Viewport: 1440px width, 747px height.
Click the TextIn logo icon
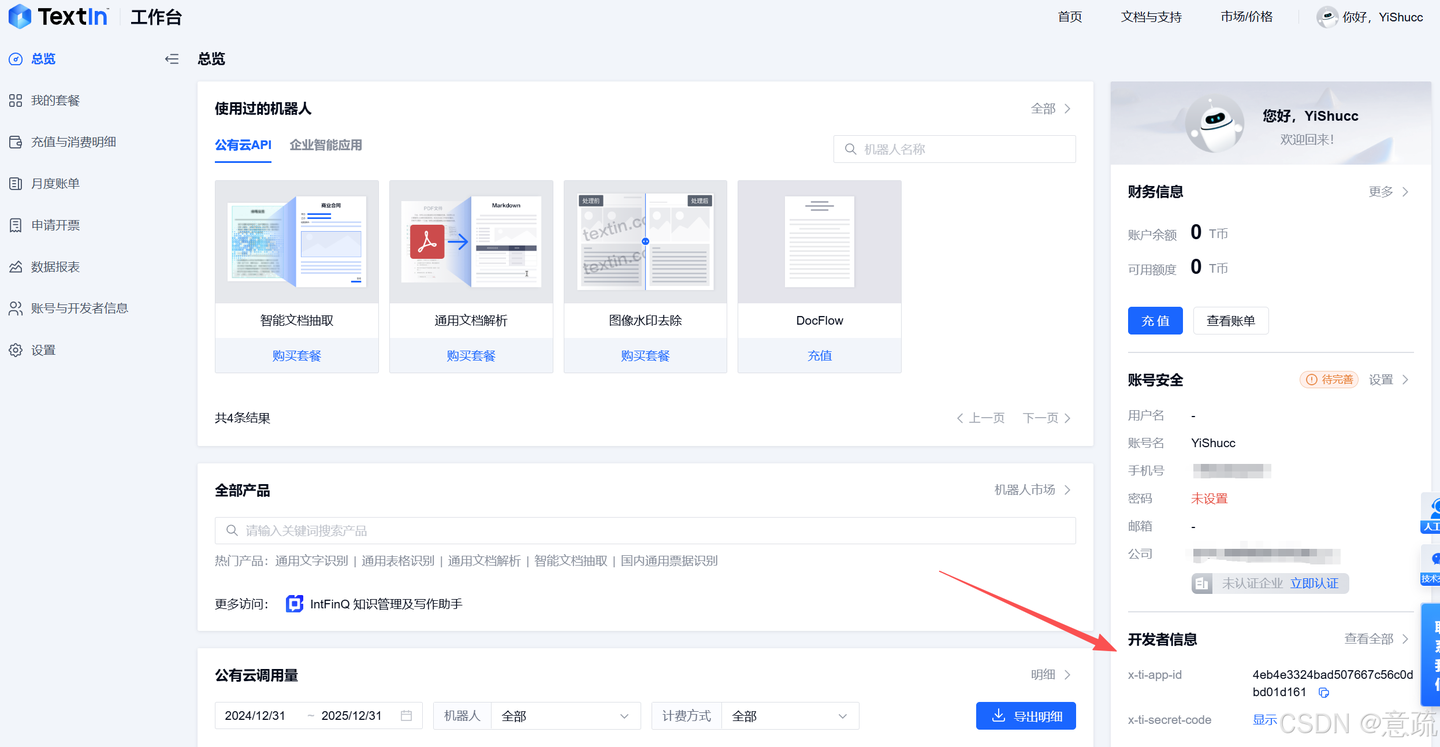pyautogui.click(x=19, y=17)
